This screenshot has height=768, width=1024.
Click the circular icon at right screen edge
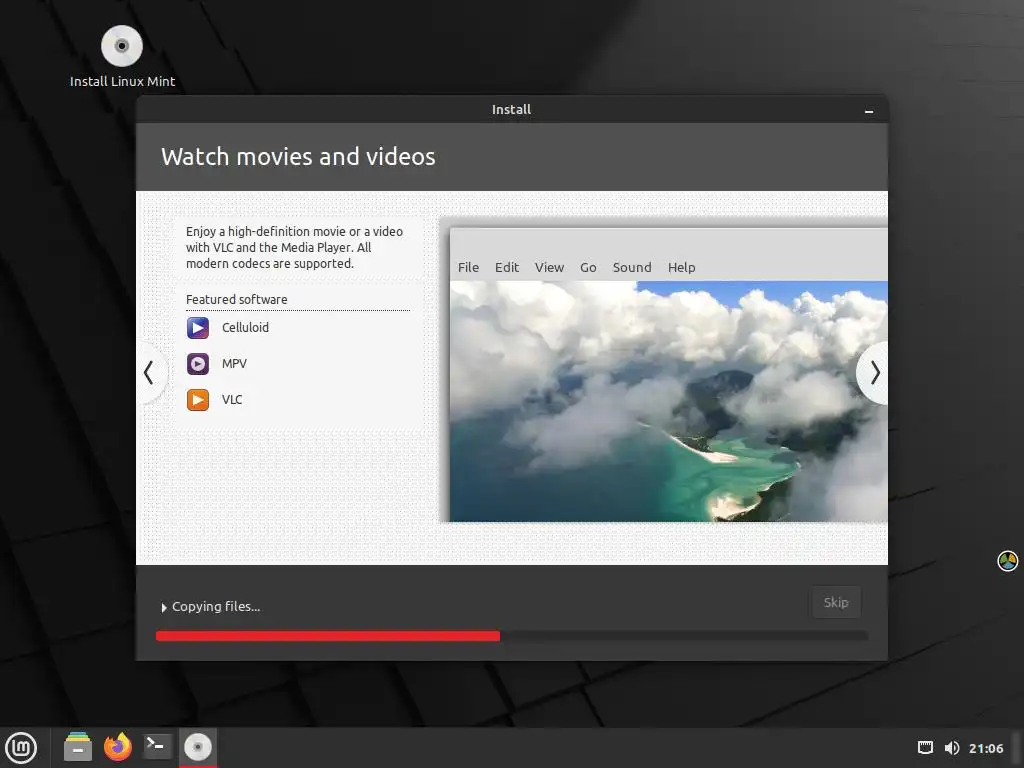tap(1008, 560)
